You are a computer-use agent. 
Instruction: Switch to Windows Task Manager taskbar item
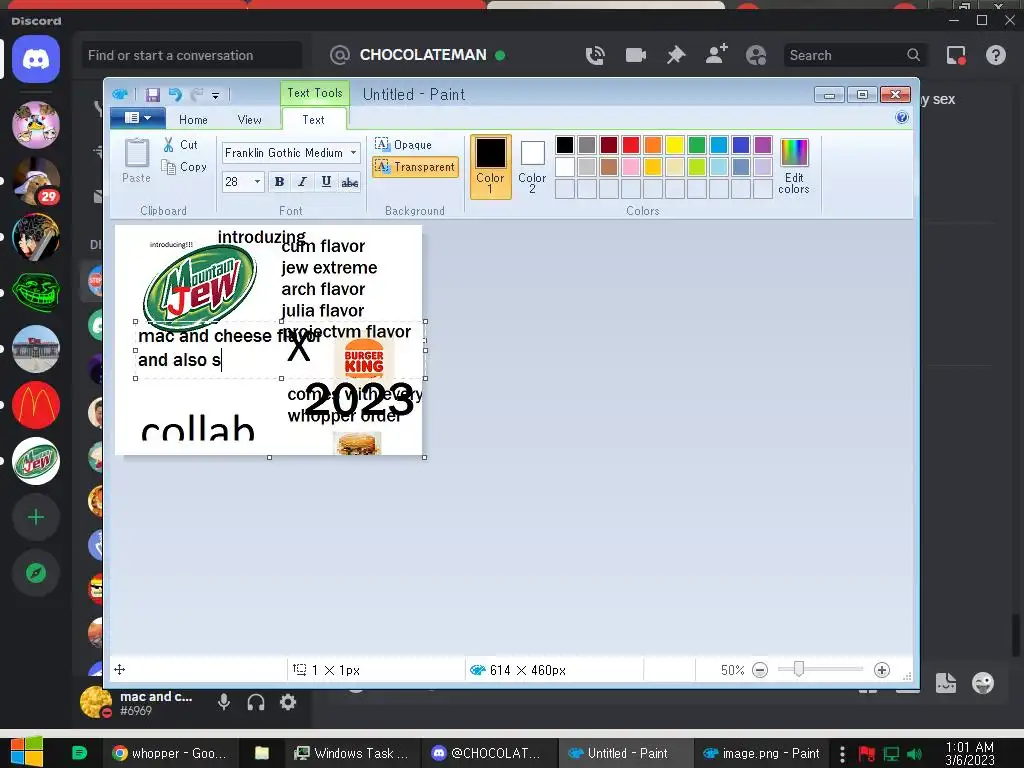tap(351, 753)
